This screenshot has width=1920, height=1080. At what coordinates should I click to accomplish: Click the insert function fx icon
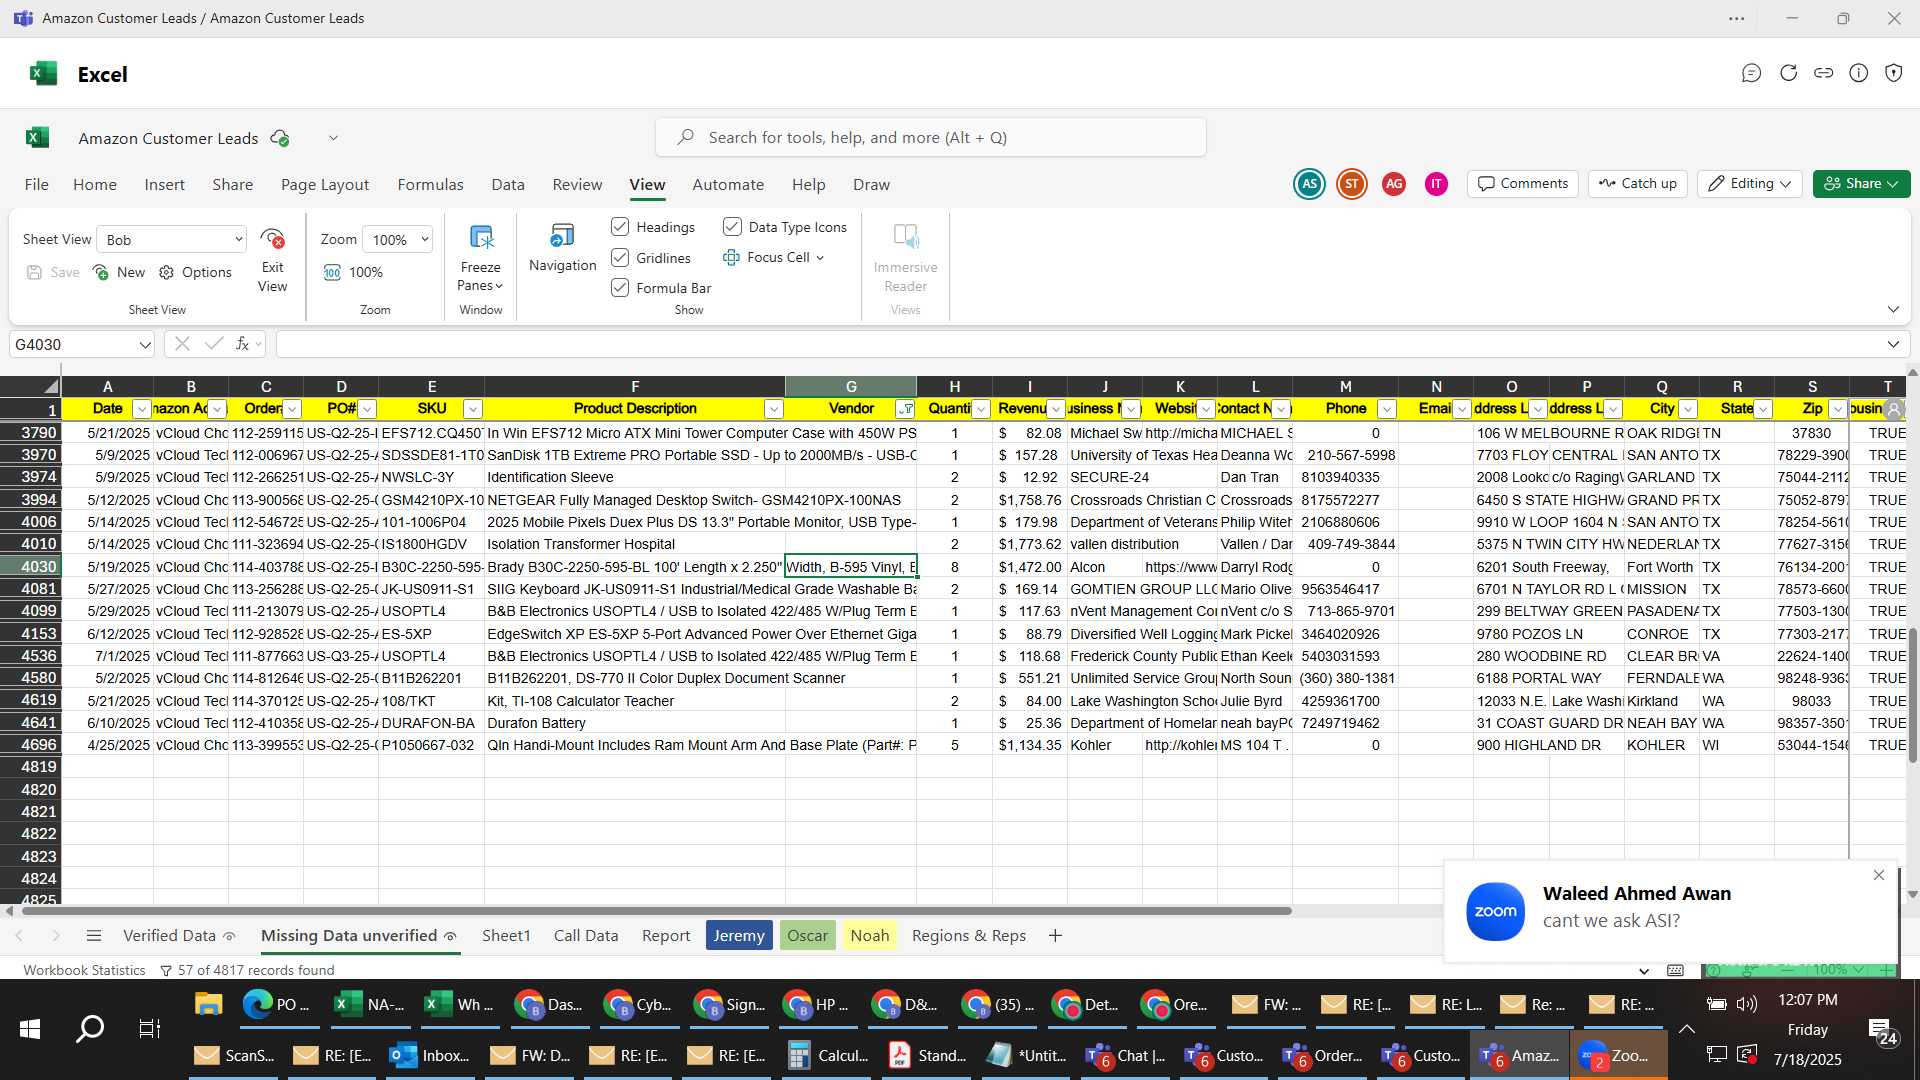point(242,344)
